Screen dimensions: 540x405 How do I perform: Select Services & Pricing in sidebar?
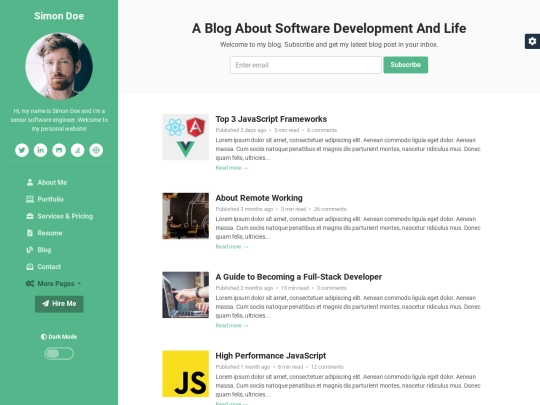coord(65,216)
